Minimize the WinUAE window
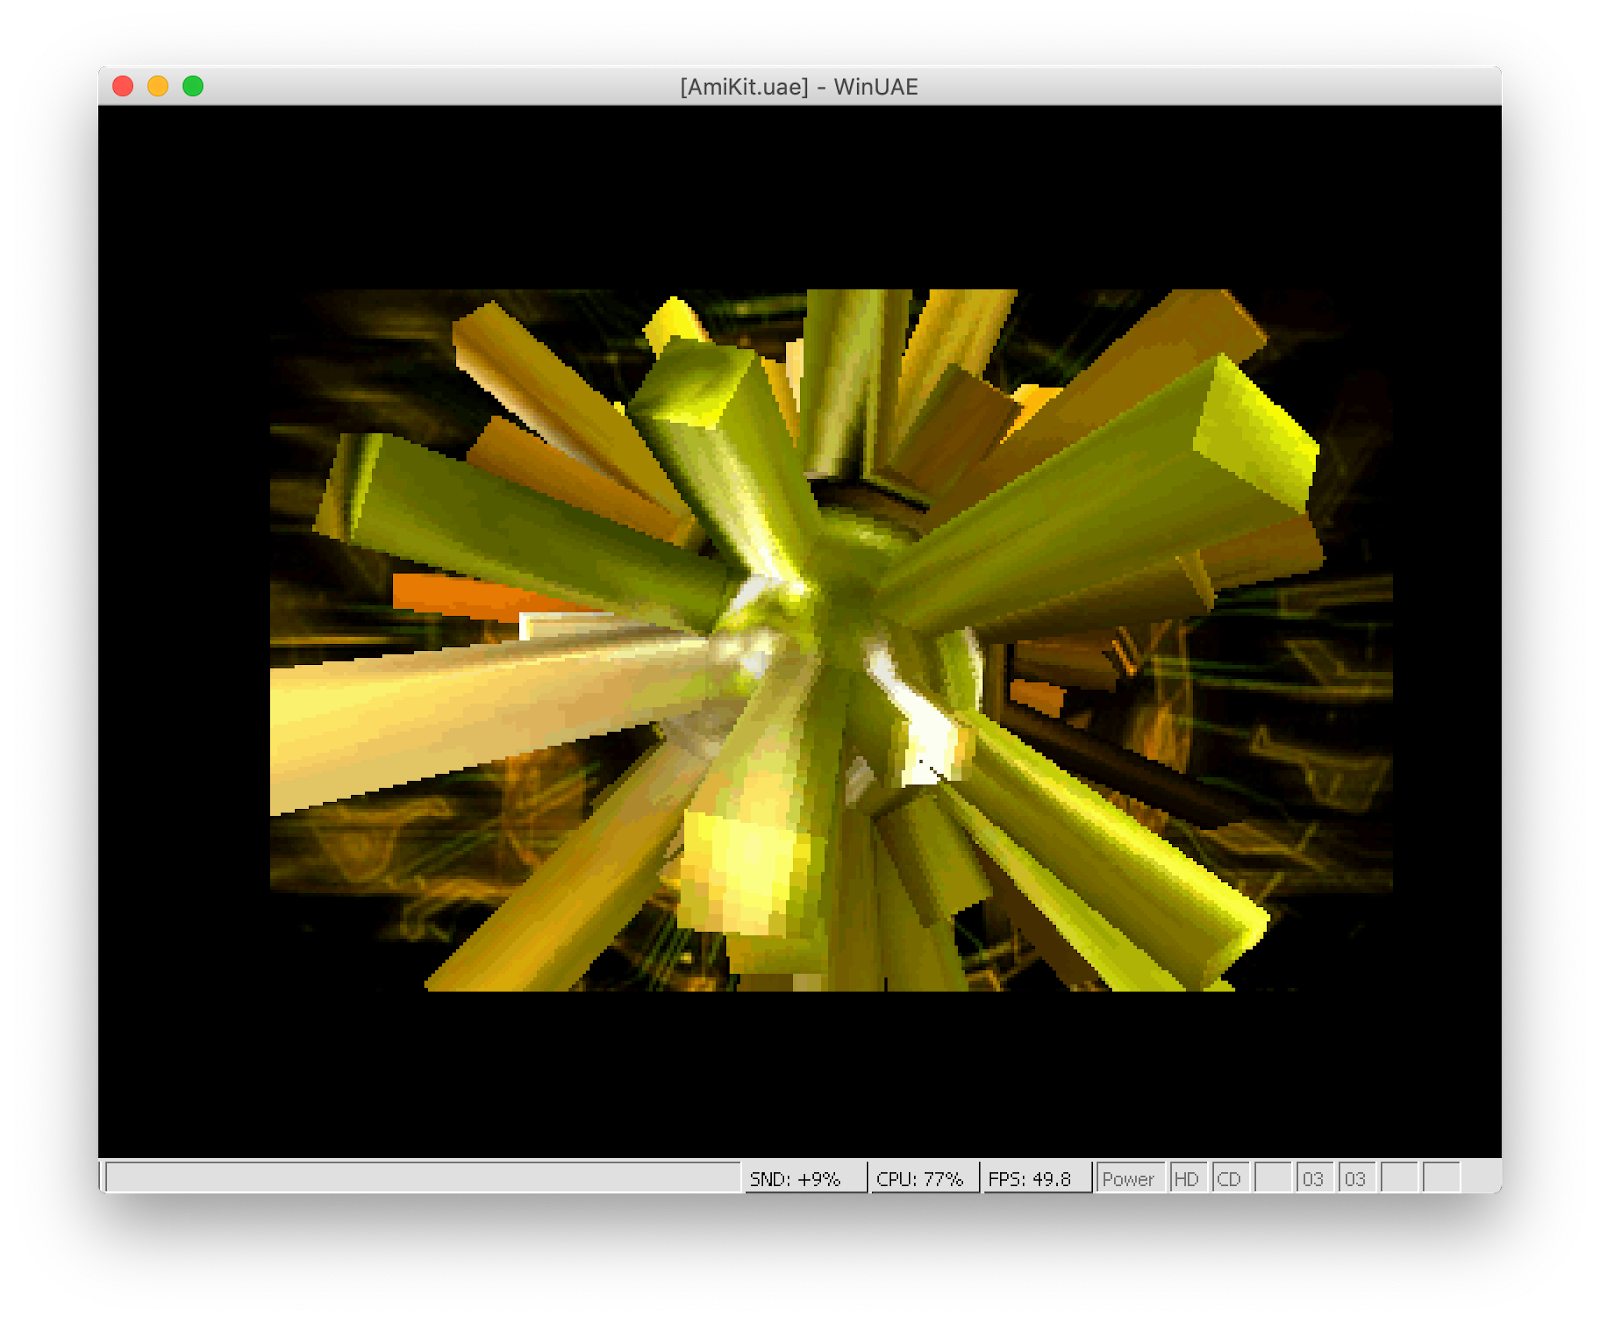 (158, 86)
